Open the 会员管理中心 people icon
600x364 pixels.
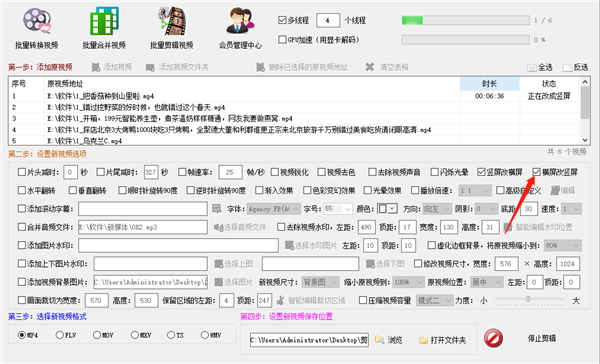[x=240, y=21]
